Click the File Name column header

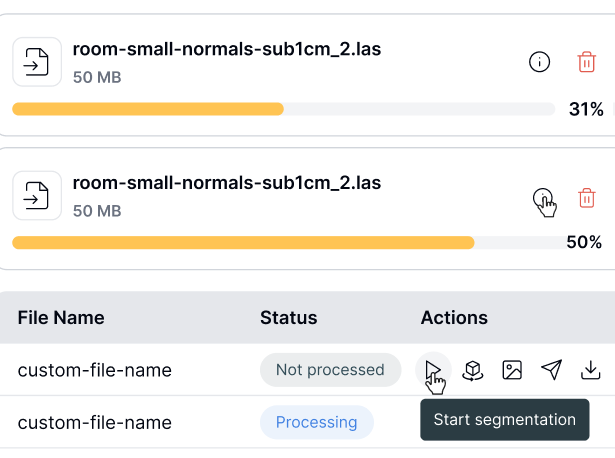[x=61, y=318]
